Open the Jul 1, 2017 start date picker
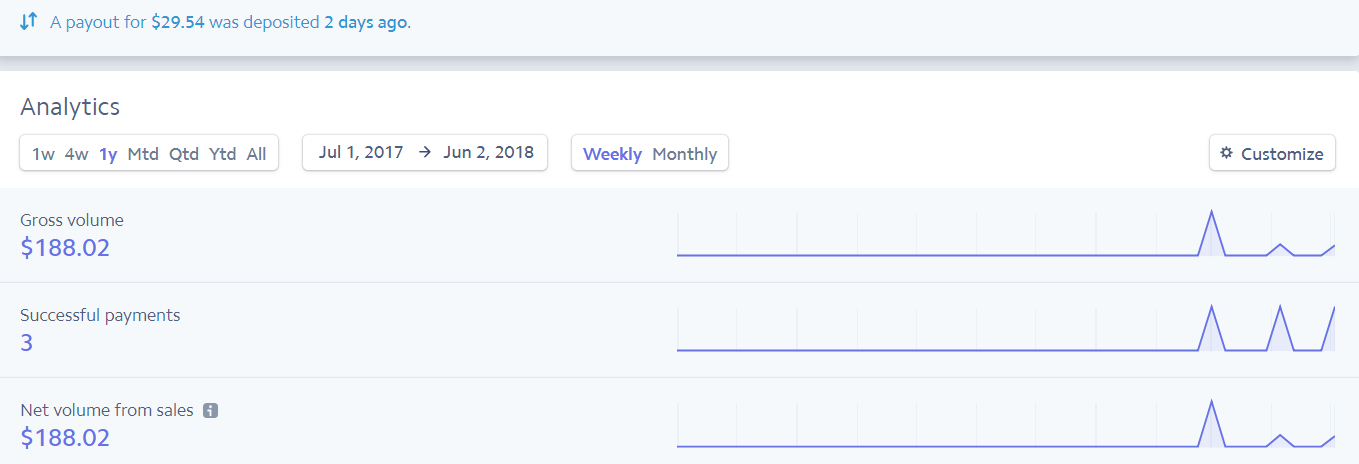 point(361,153)
